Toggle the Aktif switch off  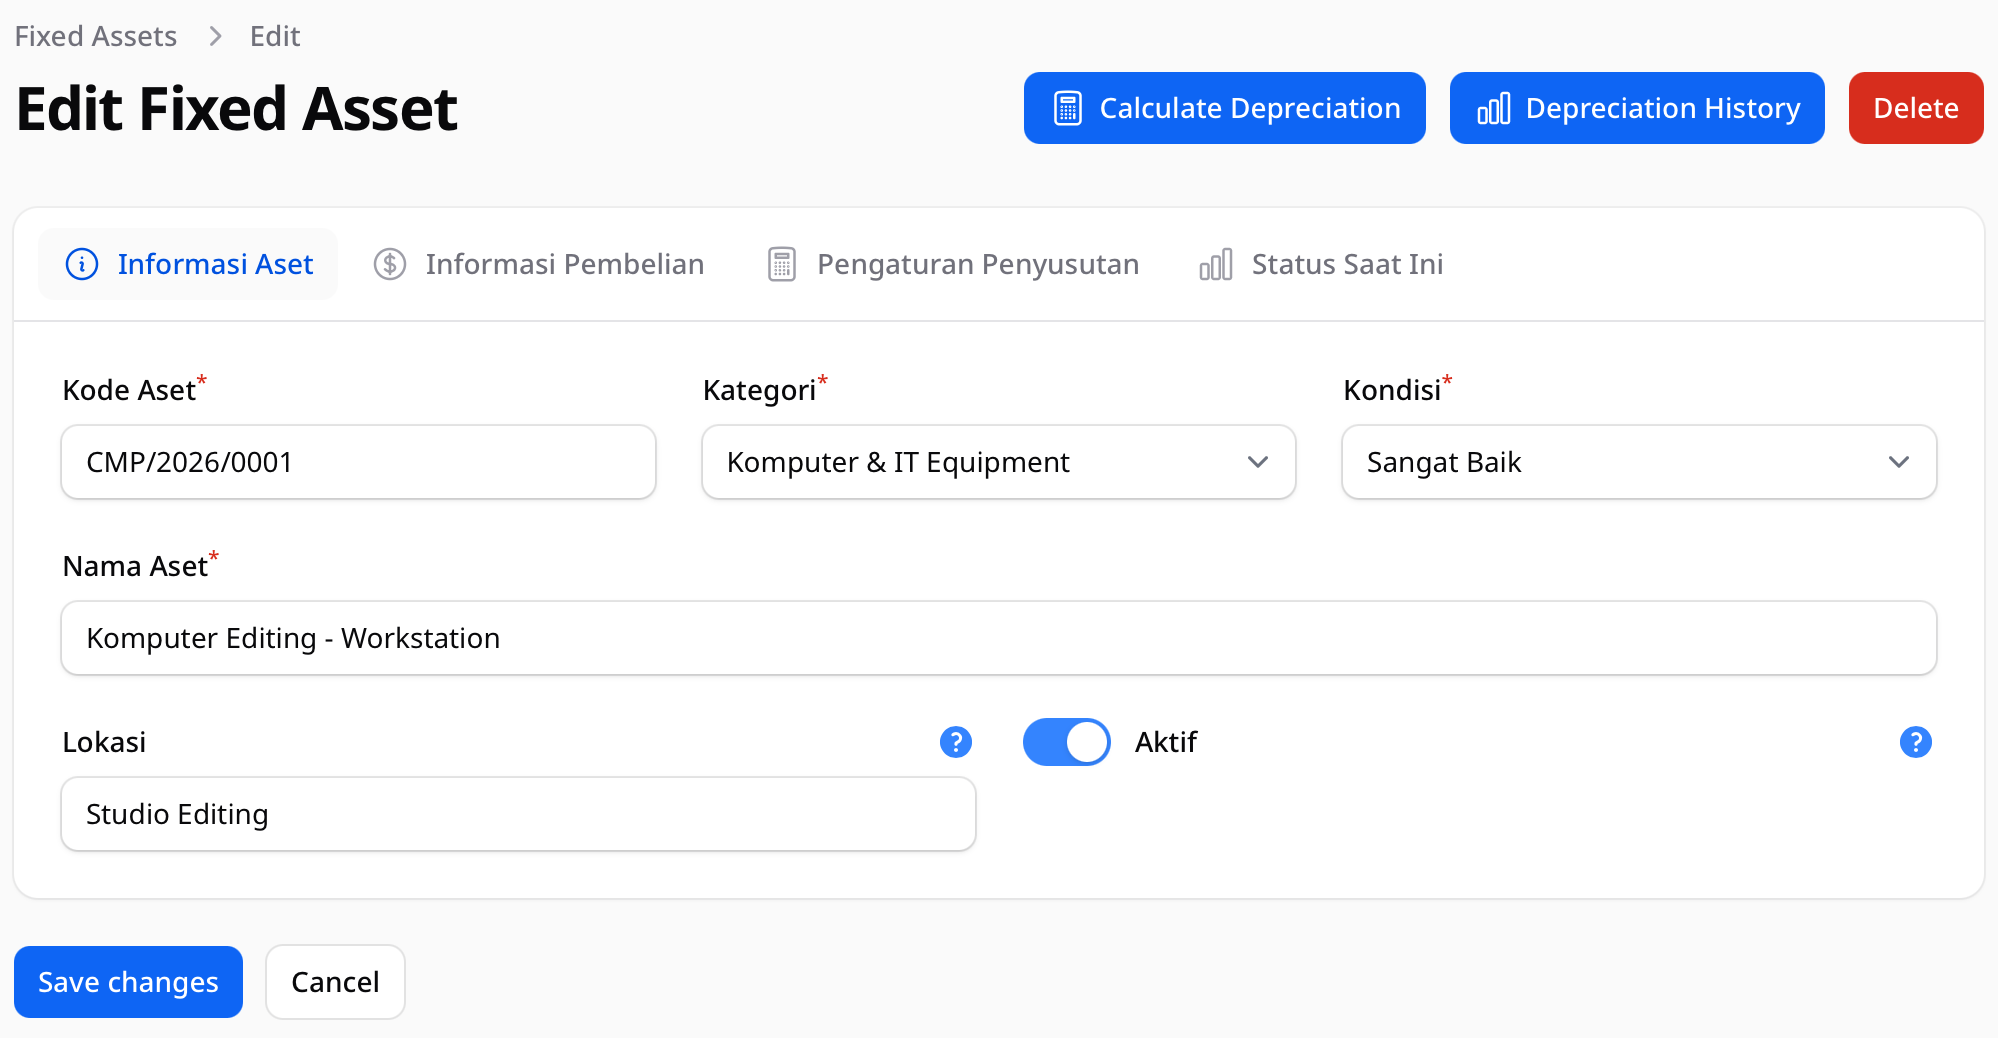pyautogui.click(x=1066, y=742)
